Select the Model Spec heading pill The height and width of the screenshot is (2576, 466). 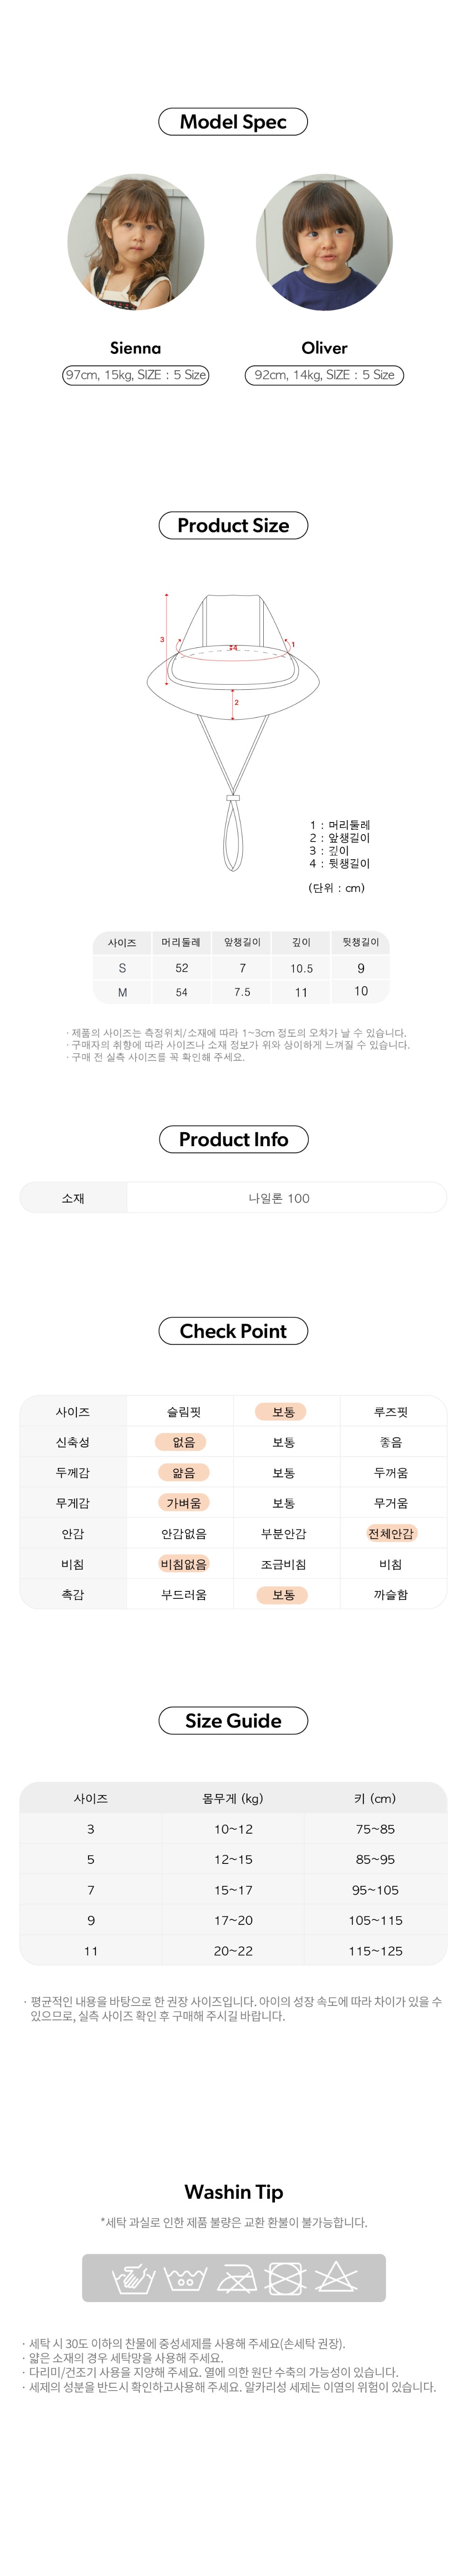point(233,122)
